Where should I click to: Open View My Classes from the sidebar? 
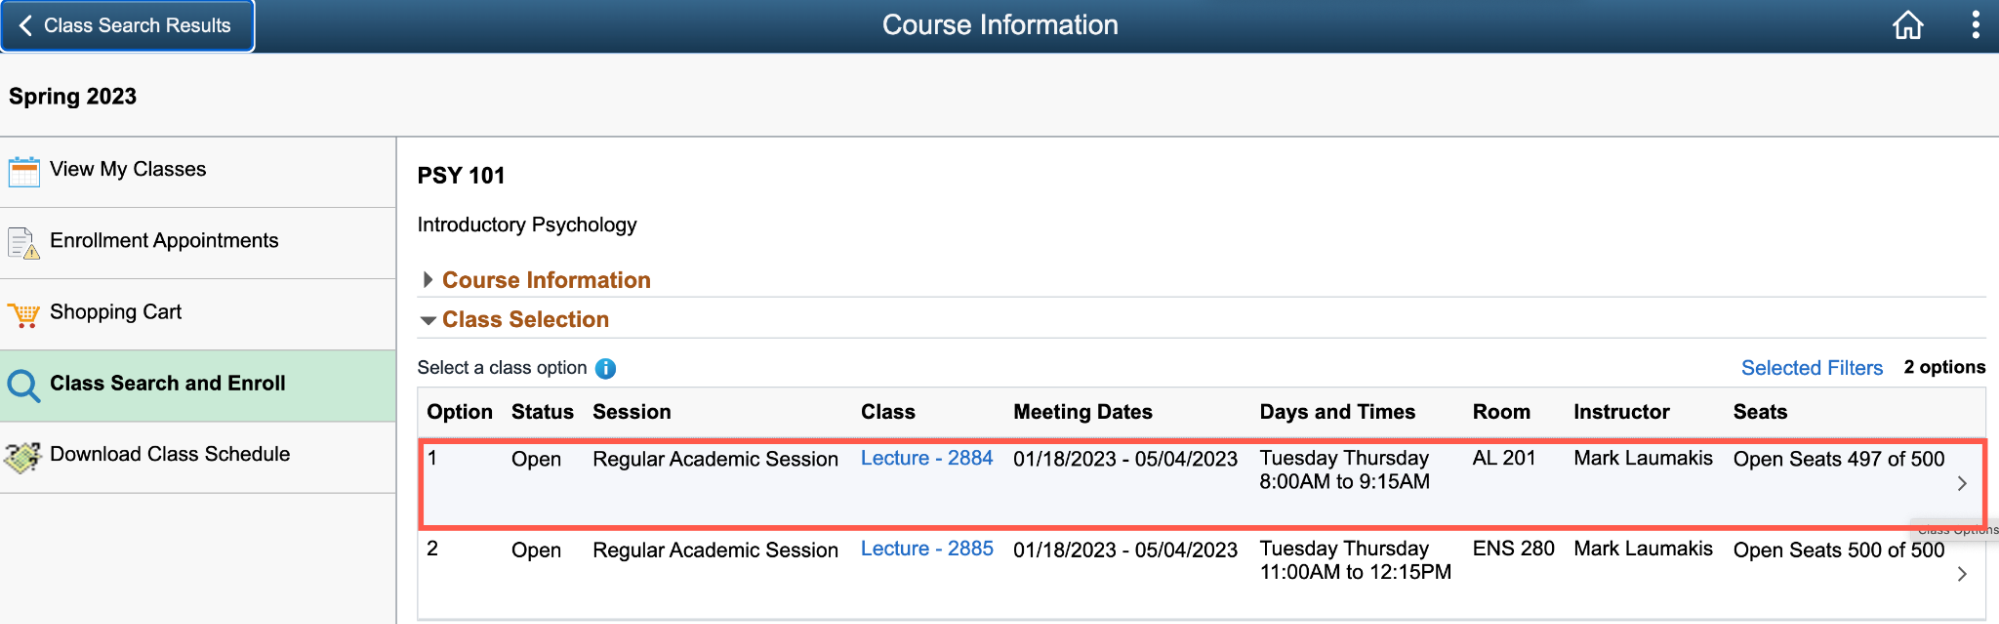[x=126, y=169]
